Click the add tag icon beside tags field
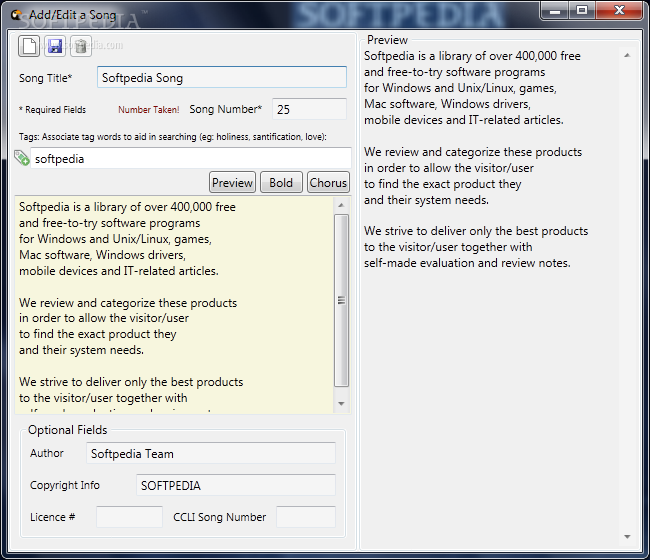 [x=22, y=158]
